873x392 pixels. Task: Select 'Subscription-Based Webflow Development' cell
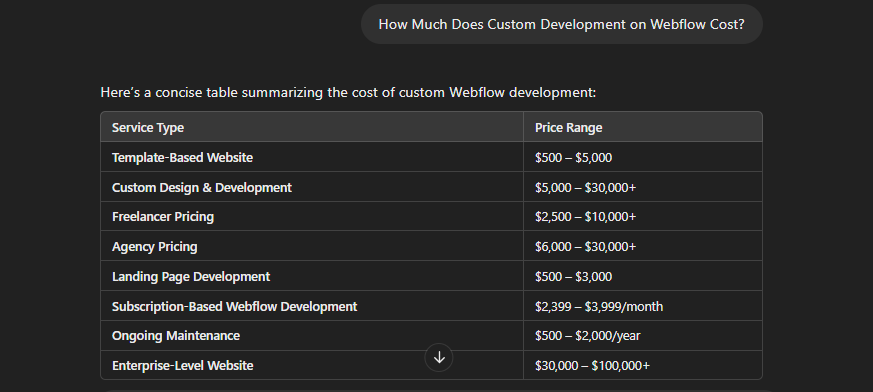click(x=312, y=306)
